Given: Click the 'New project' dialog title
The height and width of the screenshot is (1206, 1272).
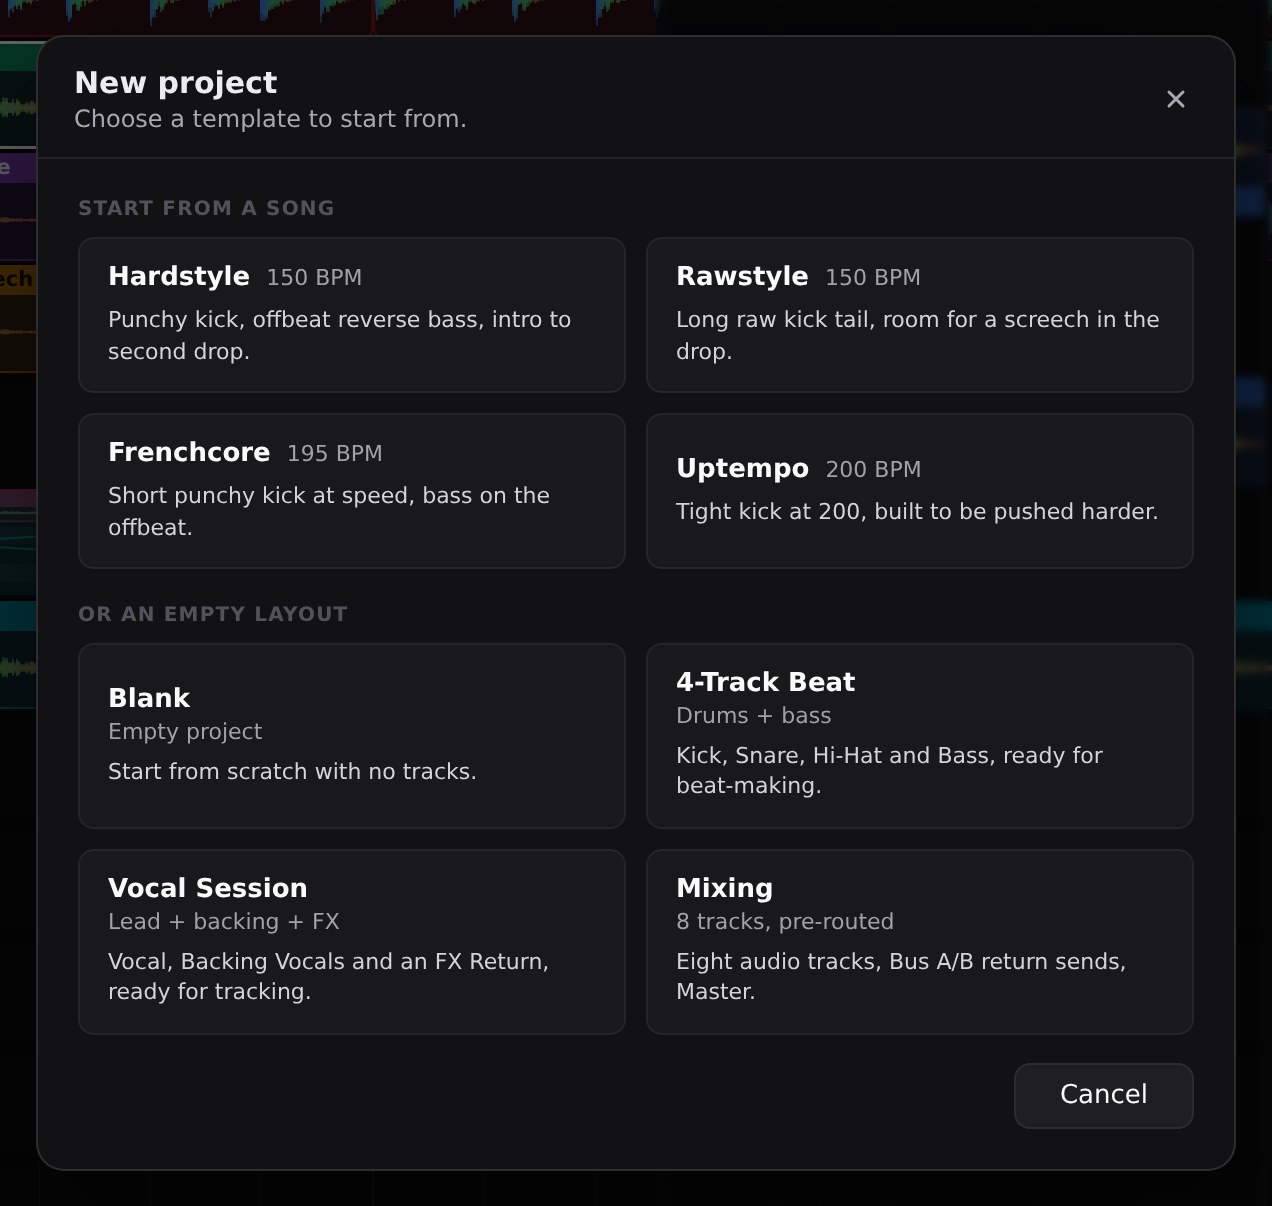Looking at the screenshot, I should point(176,82).
